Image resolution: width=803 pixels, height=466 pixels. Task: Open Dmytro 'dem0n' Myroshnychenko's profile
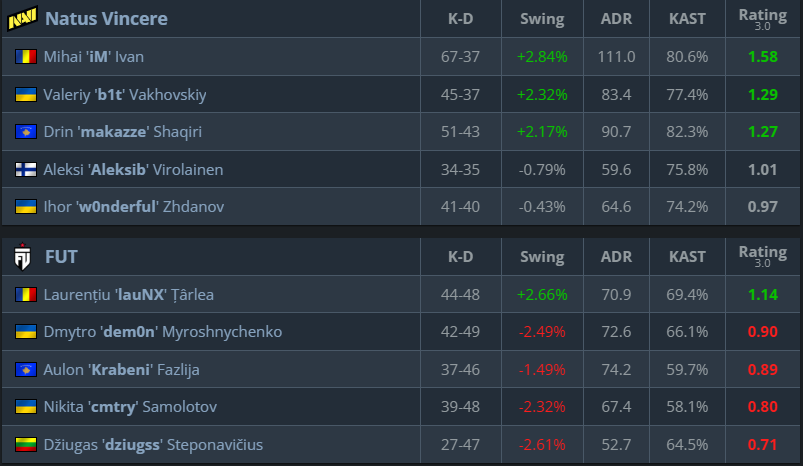(162, 332)
